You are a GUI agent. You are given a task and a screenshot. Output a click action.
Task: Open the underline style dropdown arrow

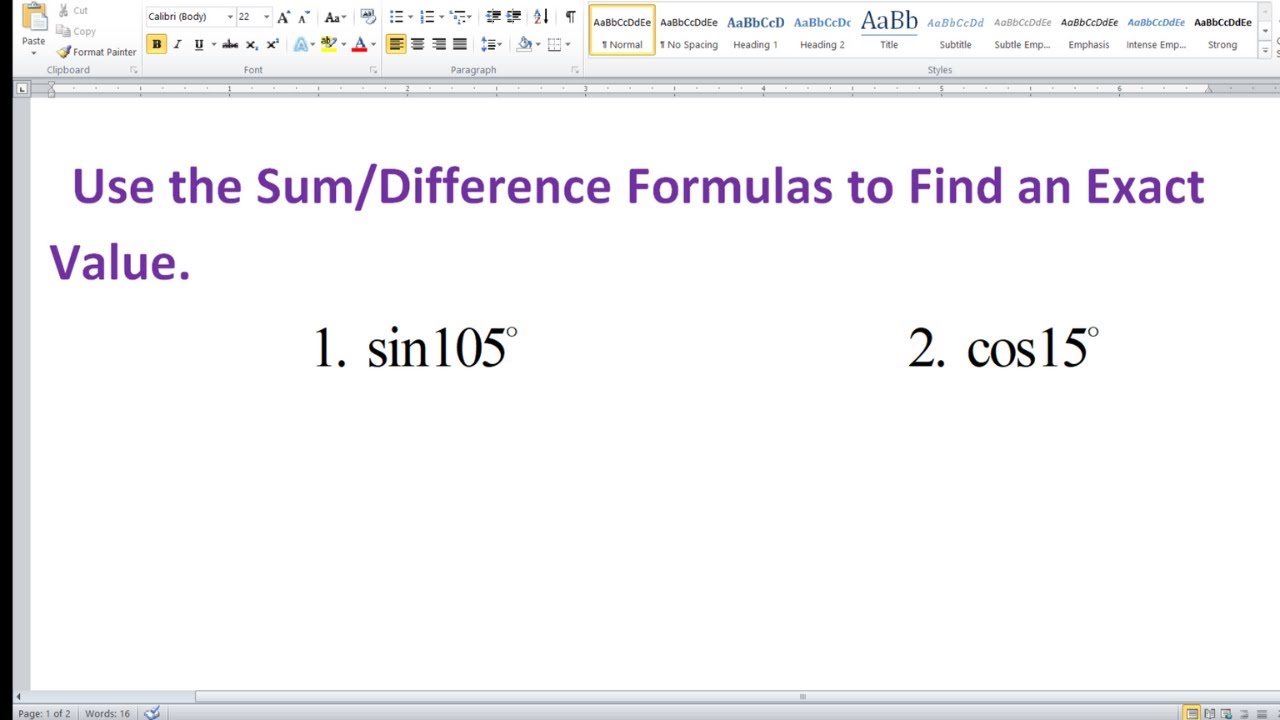pos(213,44)
